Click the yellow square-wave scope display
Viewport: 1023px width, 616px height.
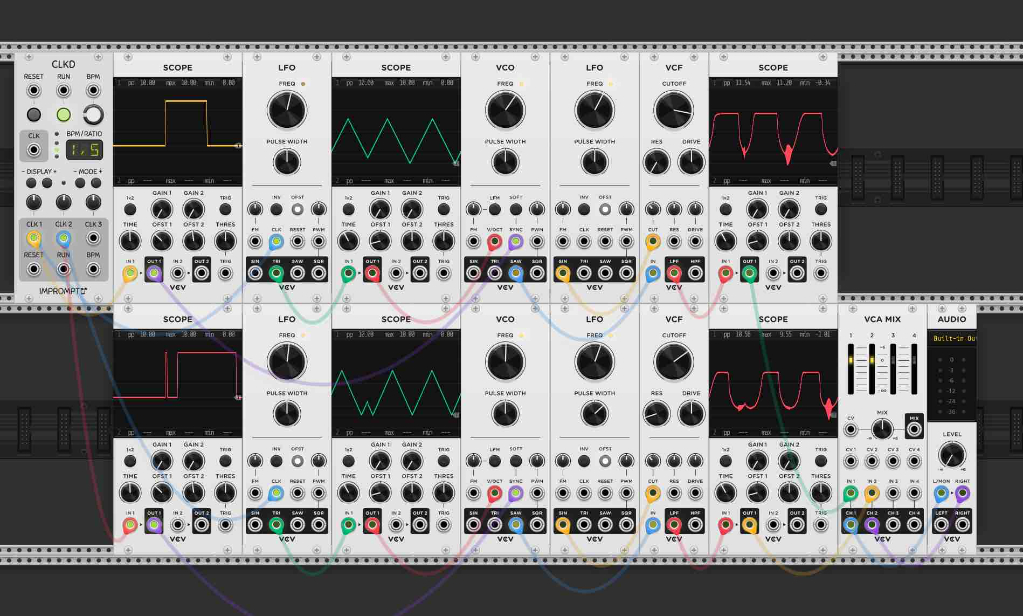(x=178, y=126)
